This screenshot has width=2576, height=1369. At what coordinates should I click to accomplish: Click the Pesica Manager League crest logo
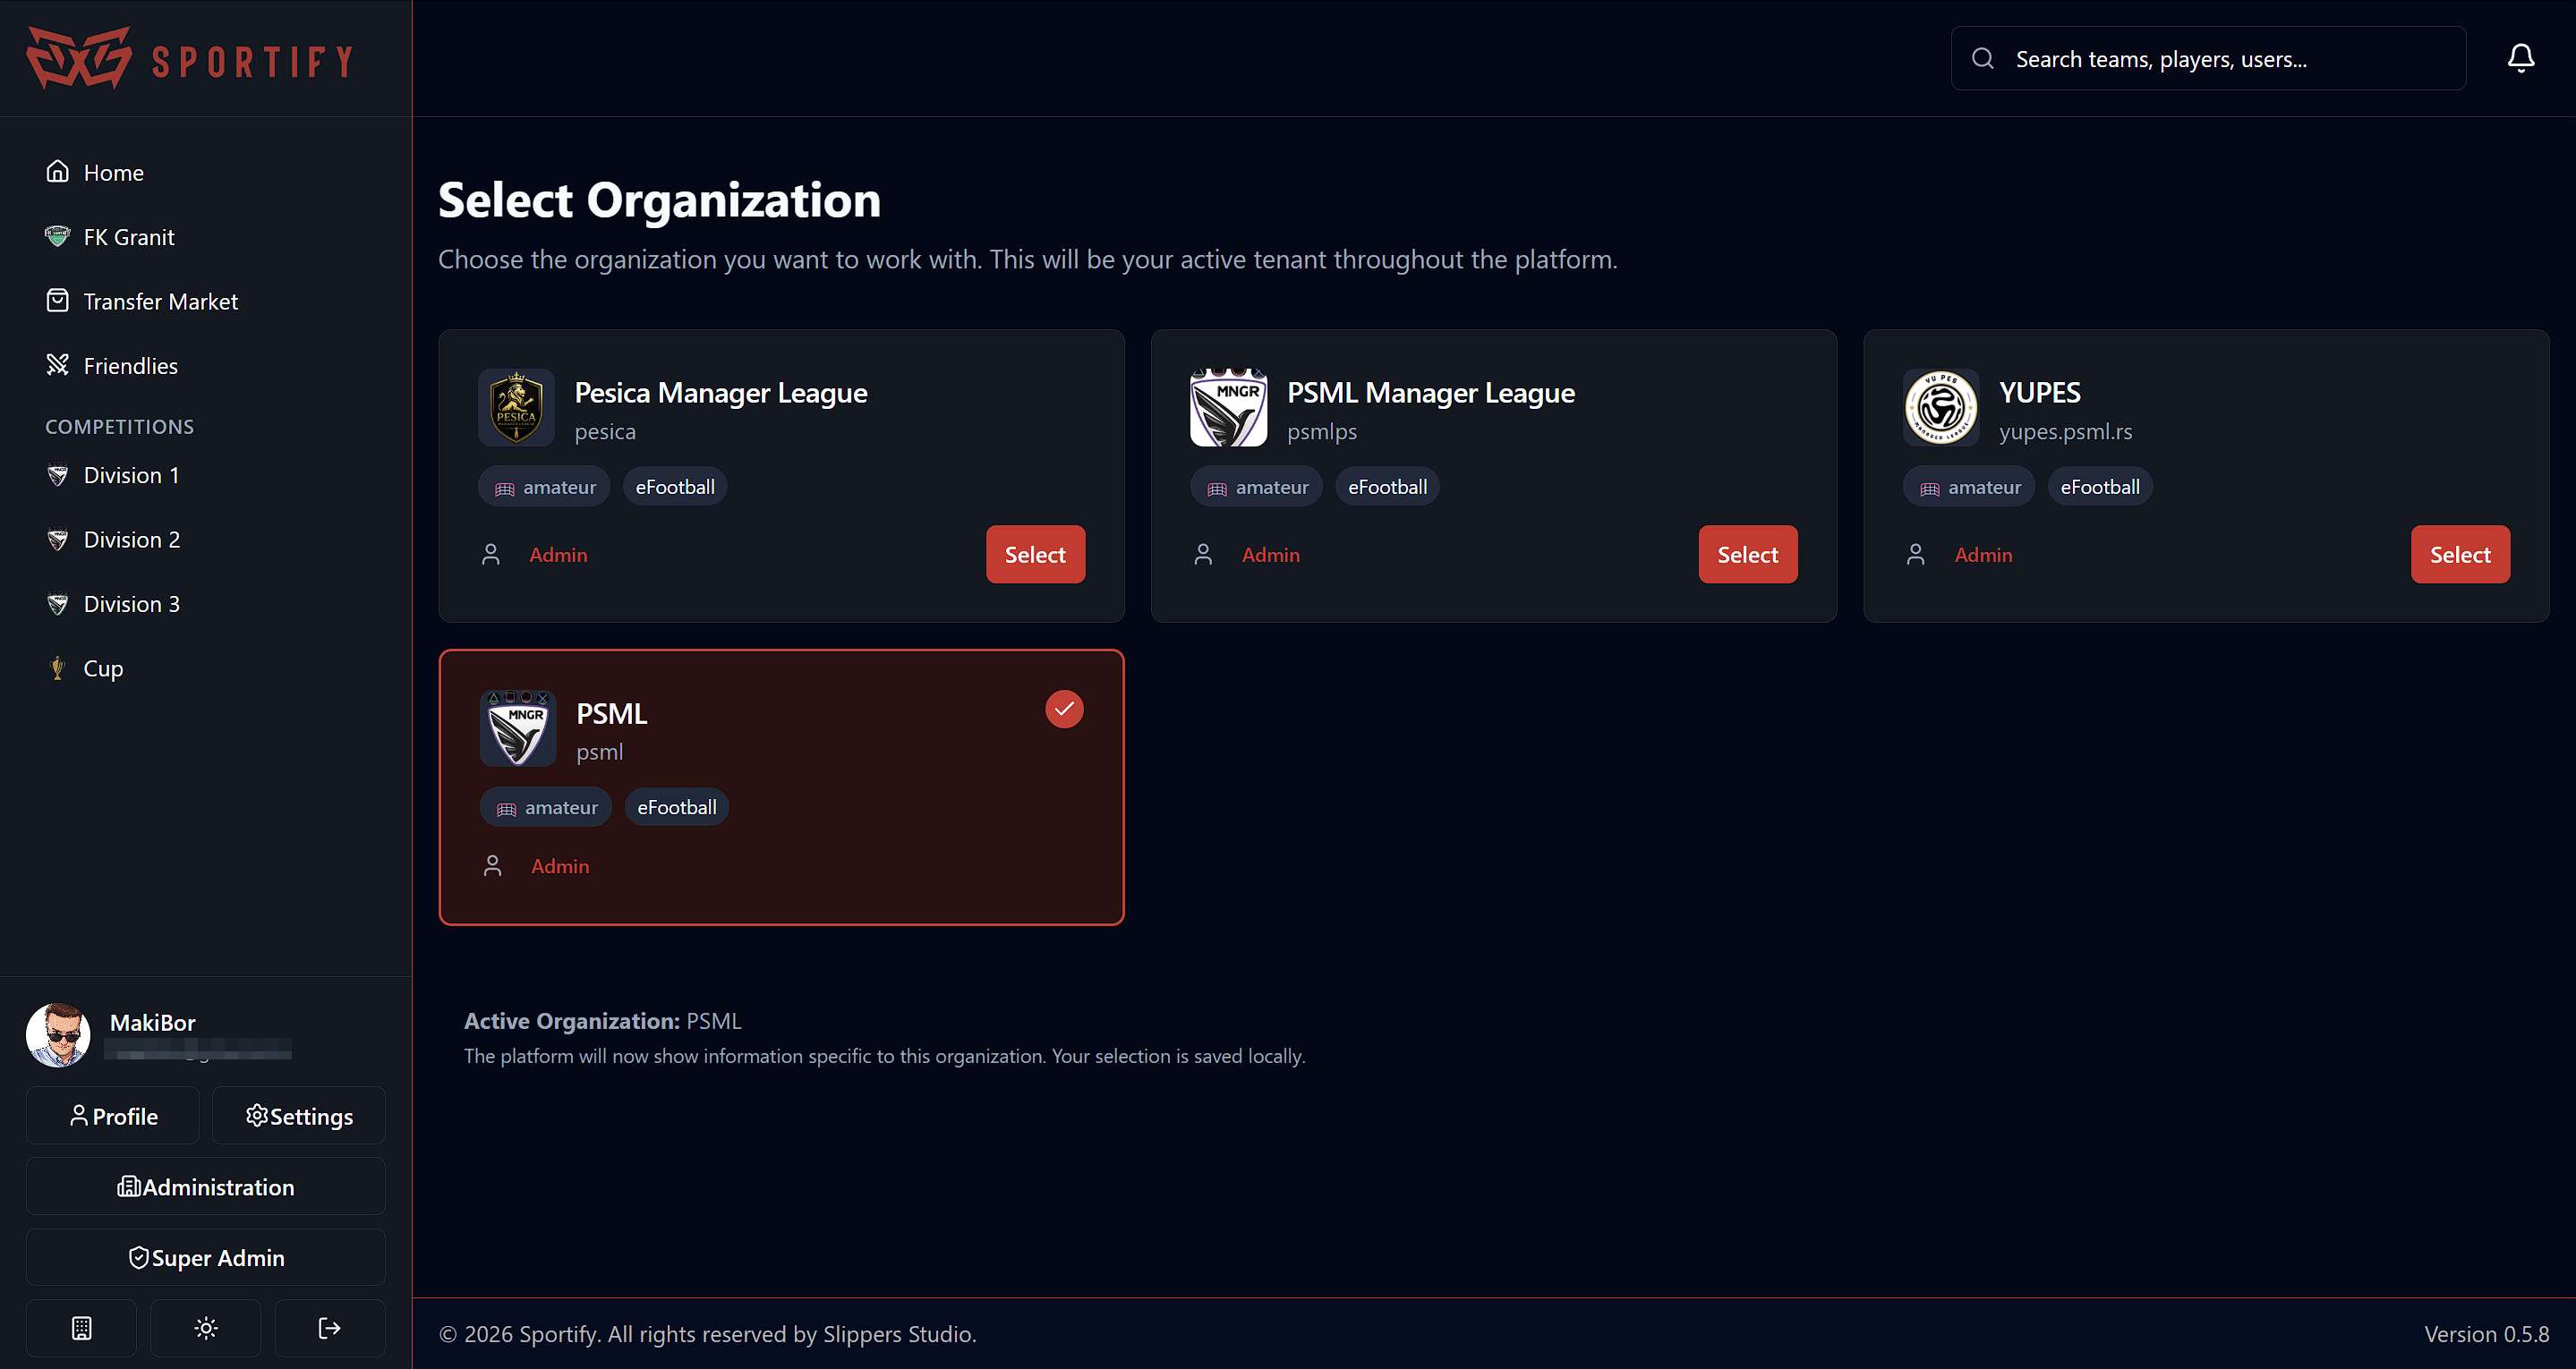point(516,408)
